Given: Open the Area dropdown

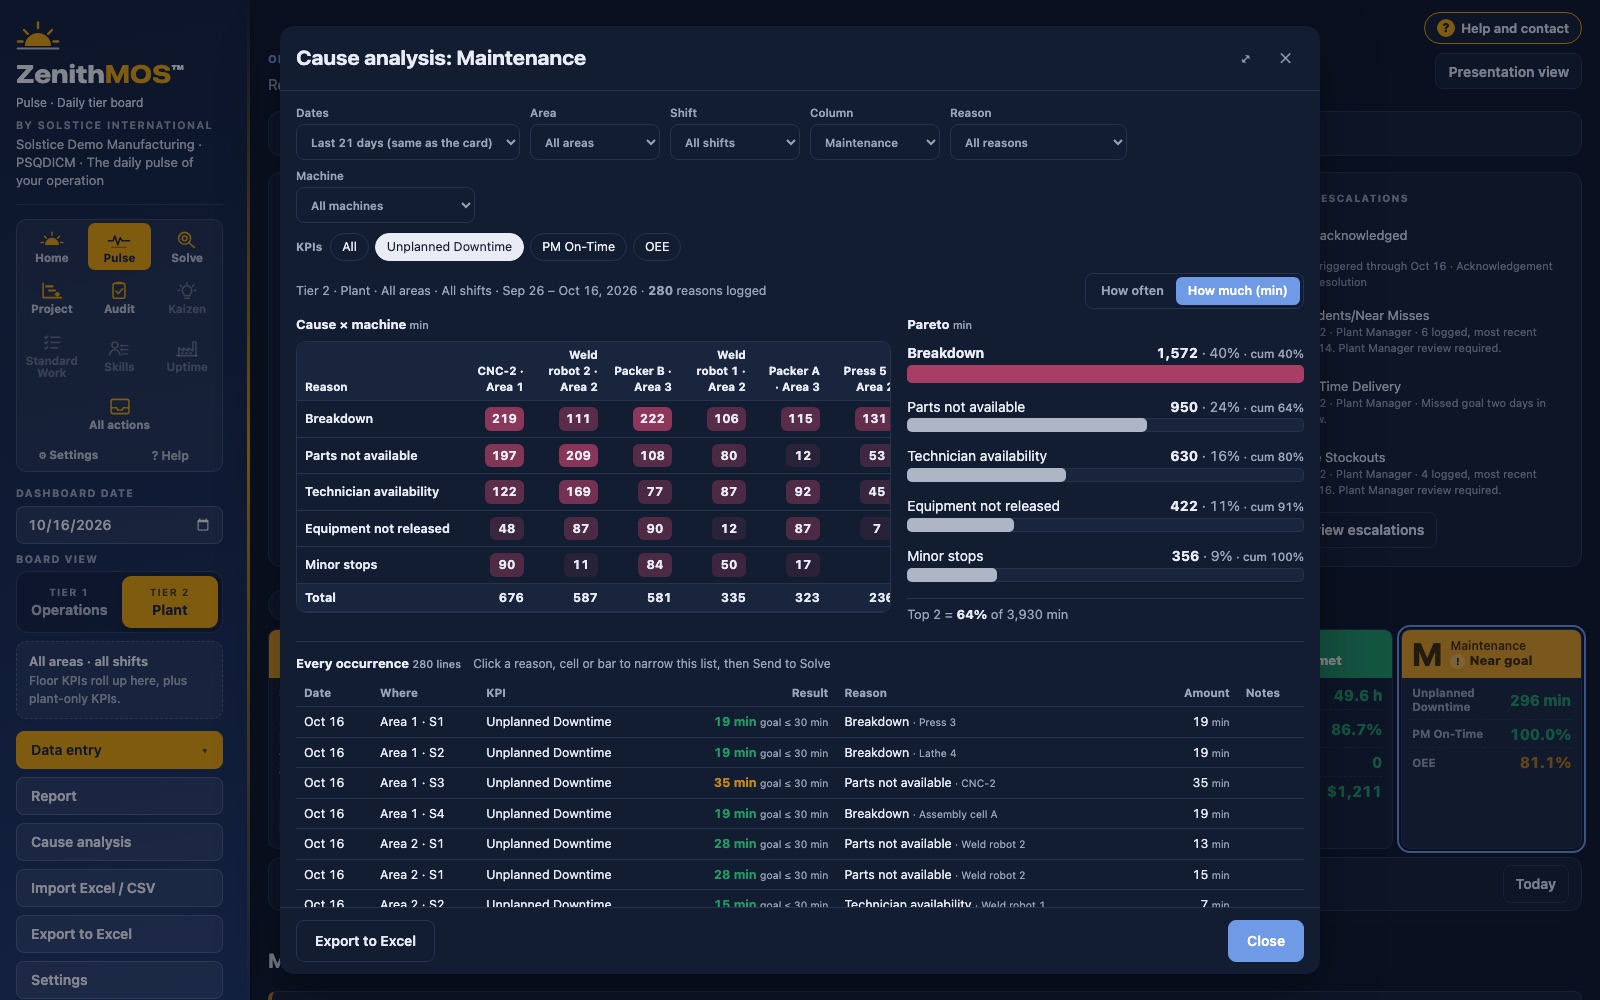Looking at the screenshot, I should [x=595, y=143].
